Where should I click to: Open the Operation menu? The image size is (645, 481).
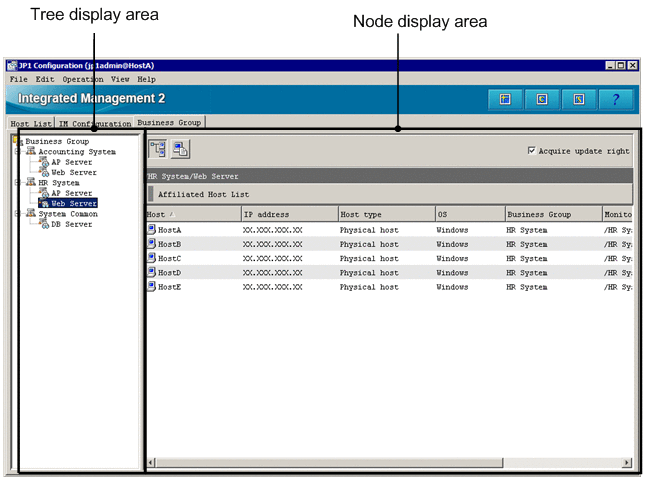tap(82, 79)
